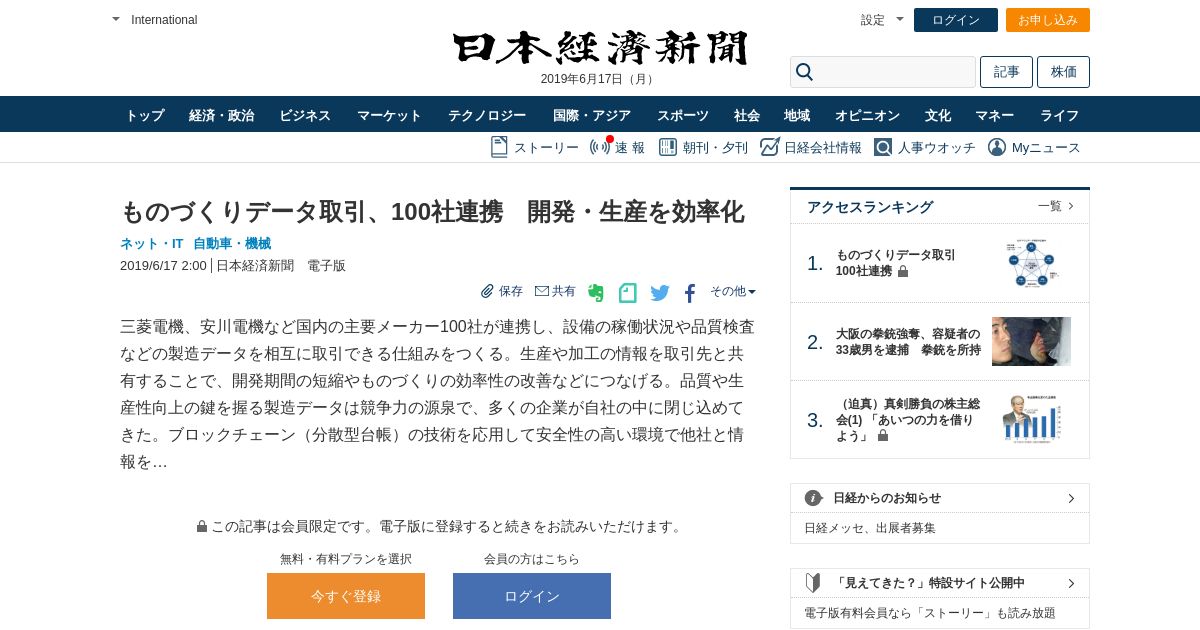Open 地域 section
Viewport: 1200px width, 630px height.
797,115
